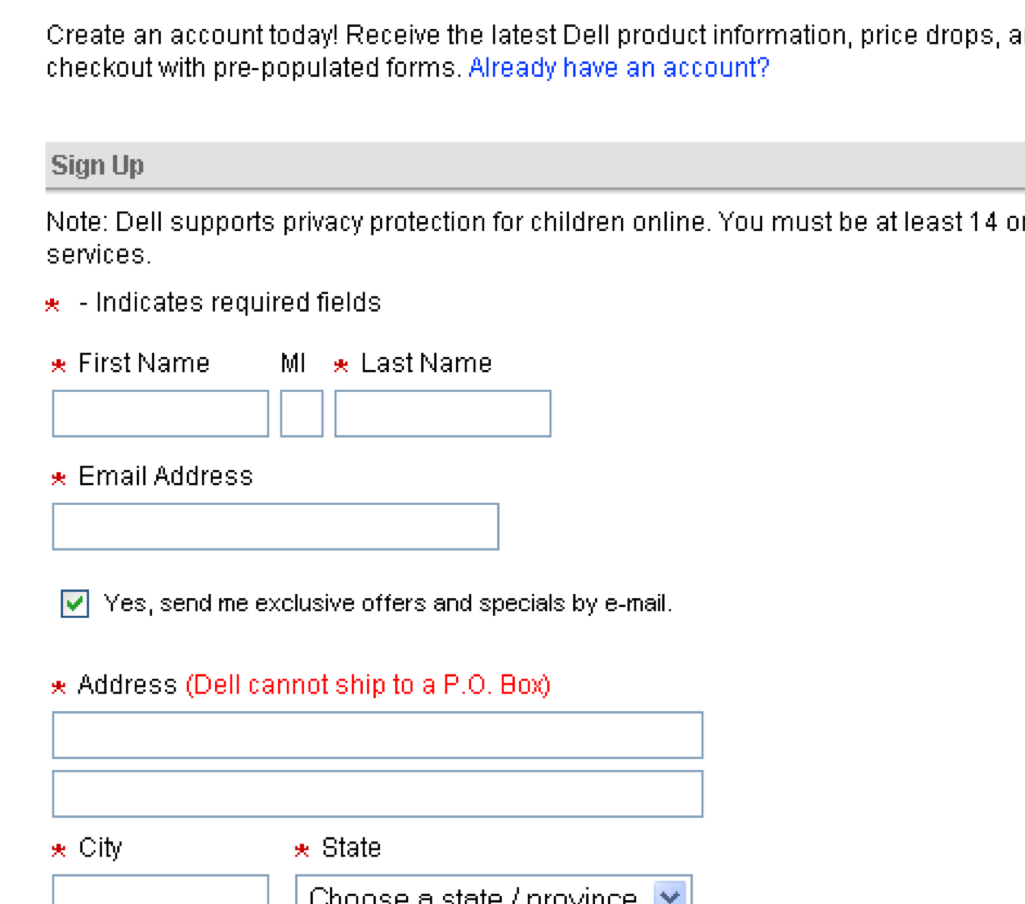Focus the MI middle initial box
The height and width of the screenshot is (904, 1025).
coord(301,414)
